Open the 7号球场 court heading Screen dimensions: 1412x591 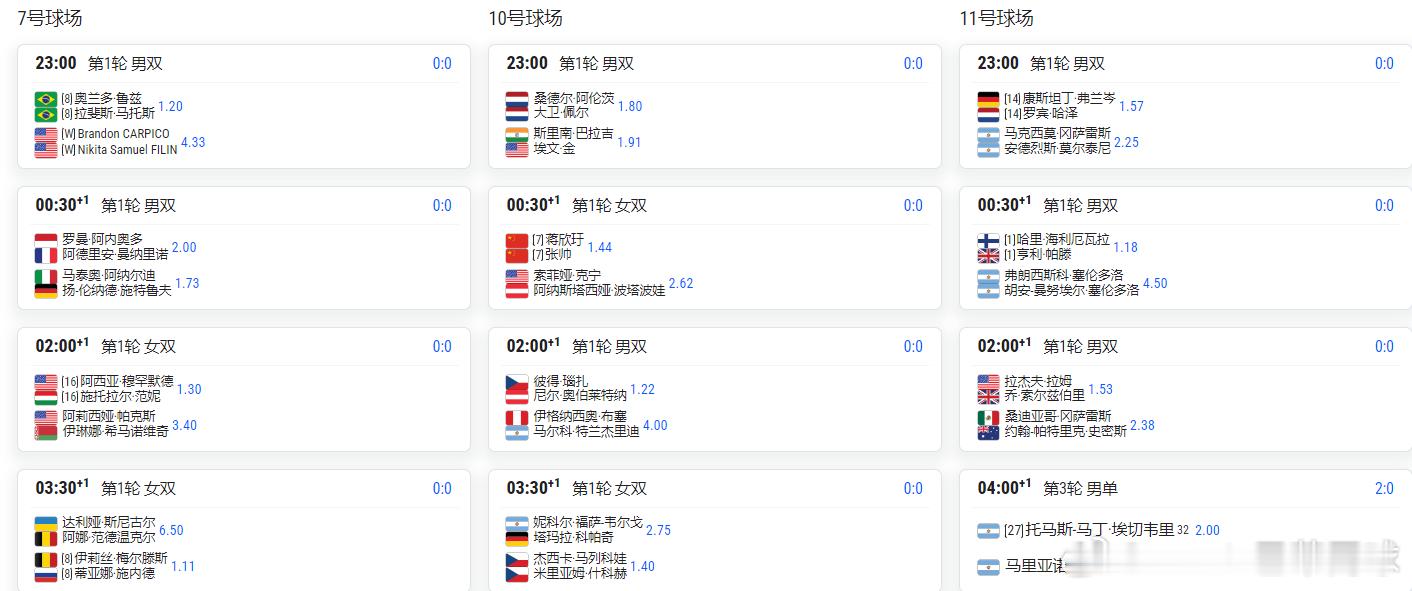coord(49,18)
